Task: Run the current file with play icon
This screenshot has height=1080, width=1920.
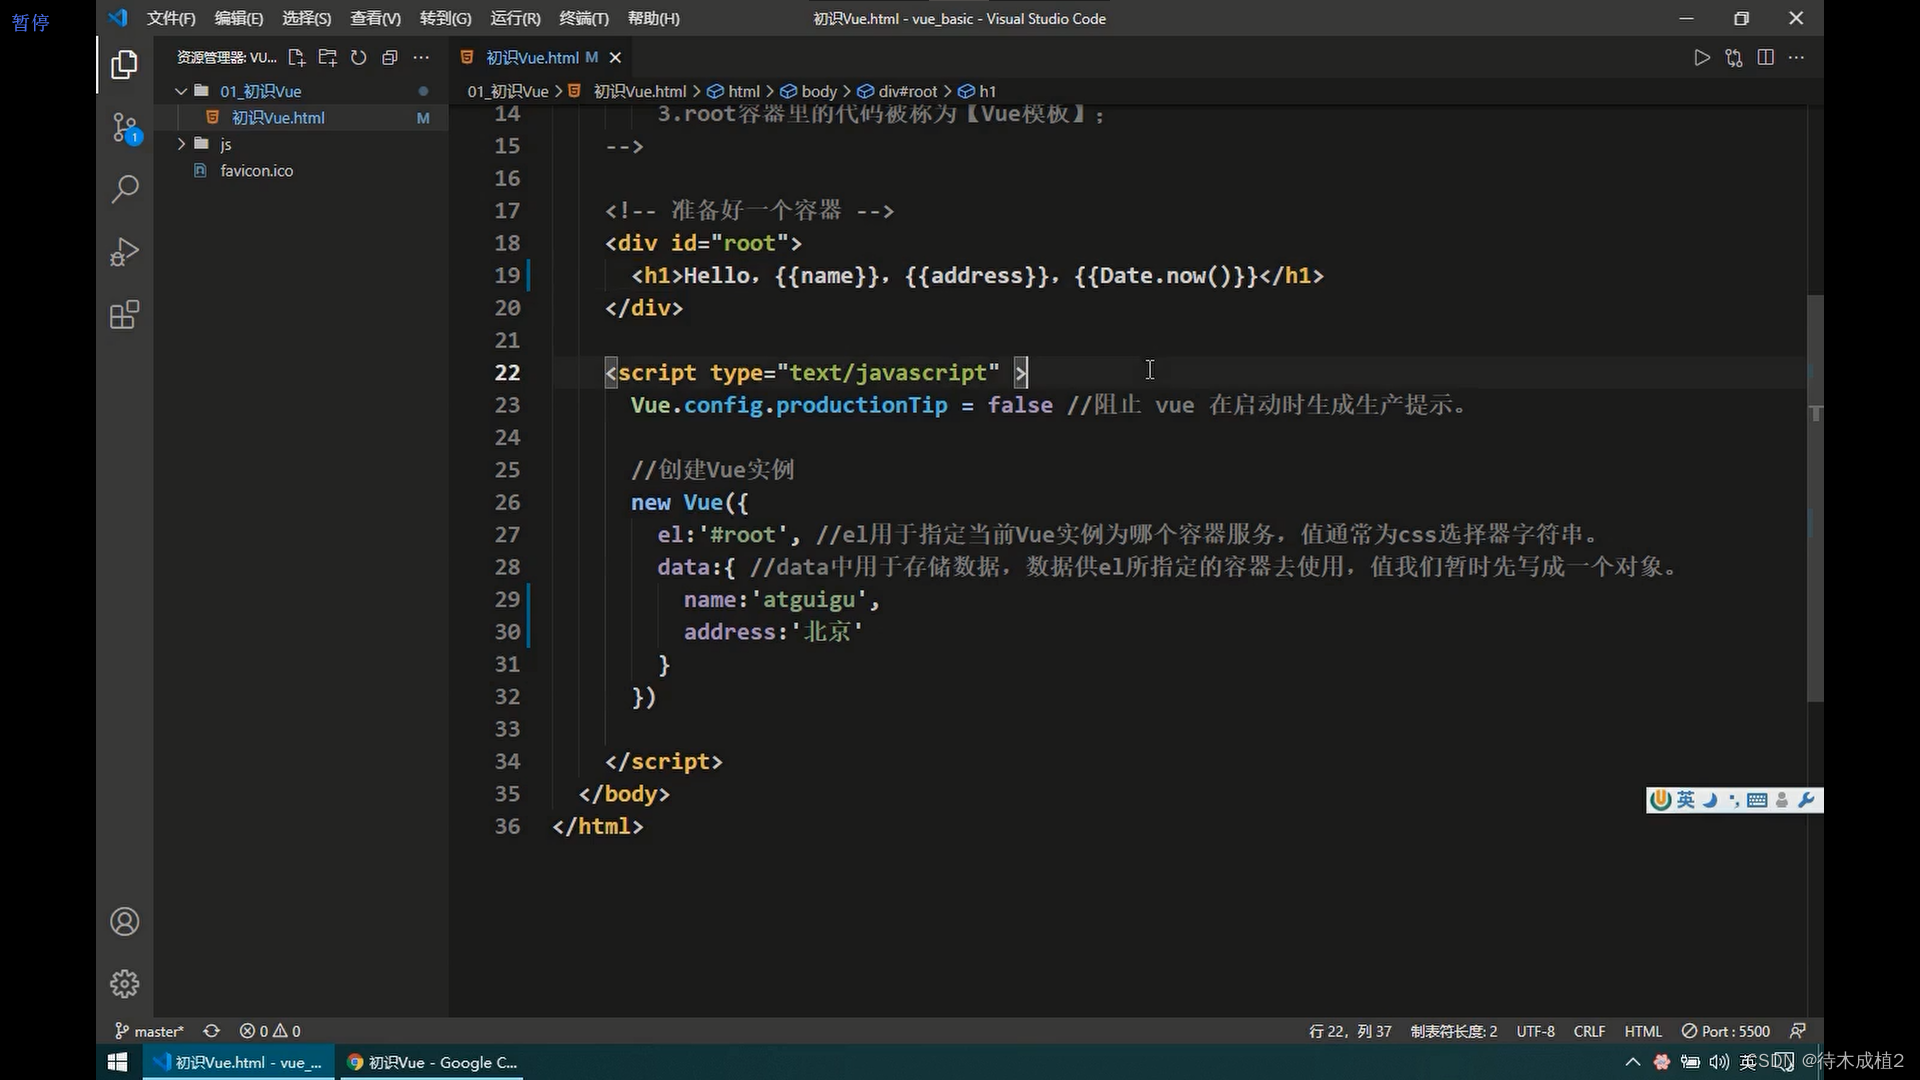Action: (1702, 58)
